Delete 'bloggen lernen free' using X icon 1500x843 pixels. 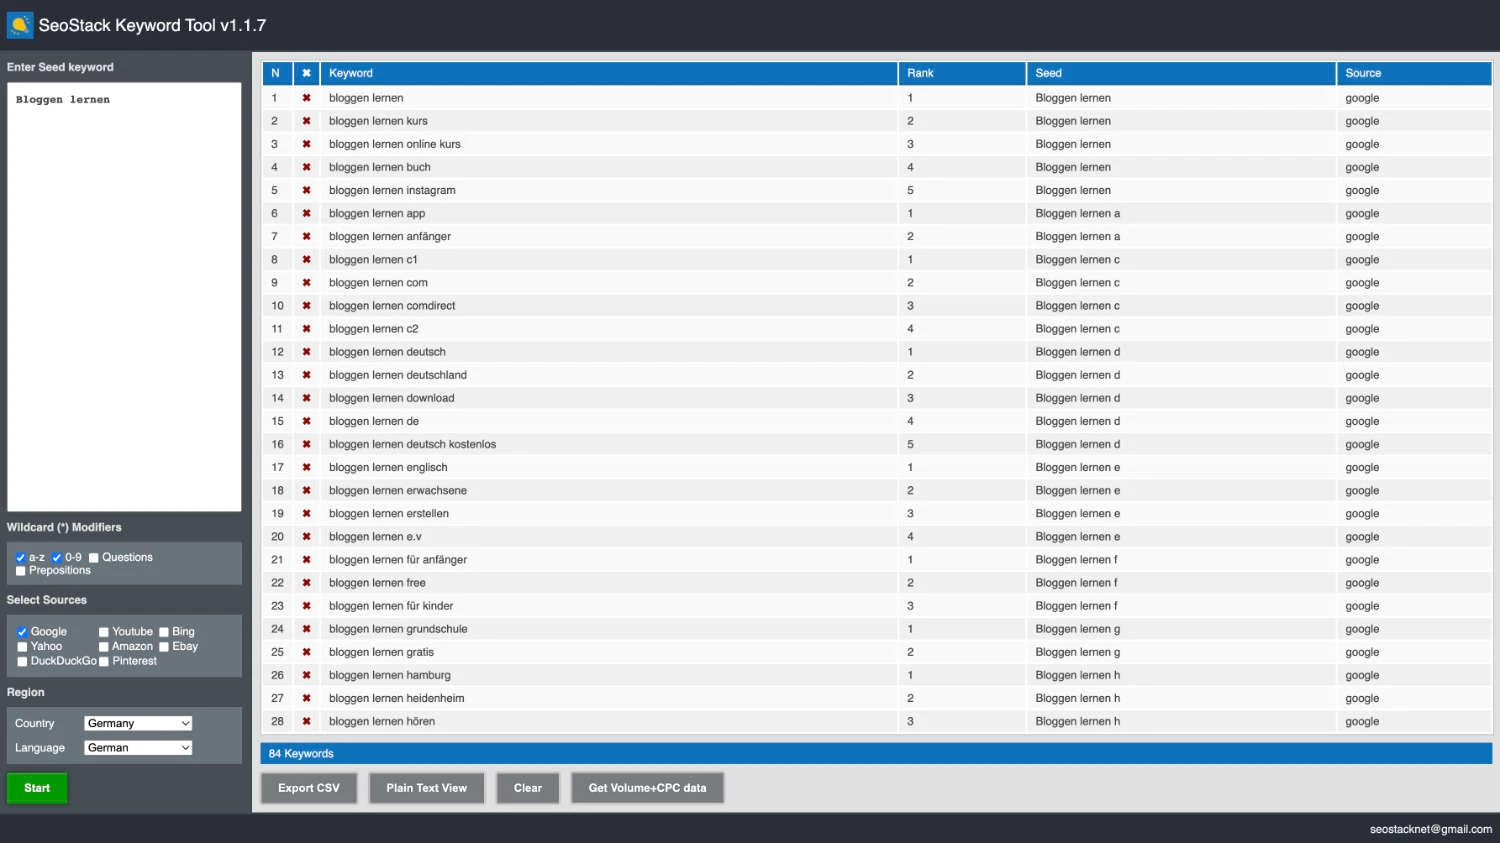[x=306, y=583]
